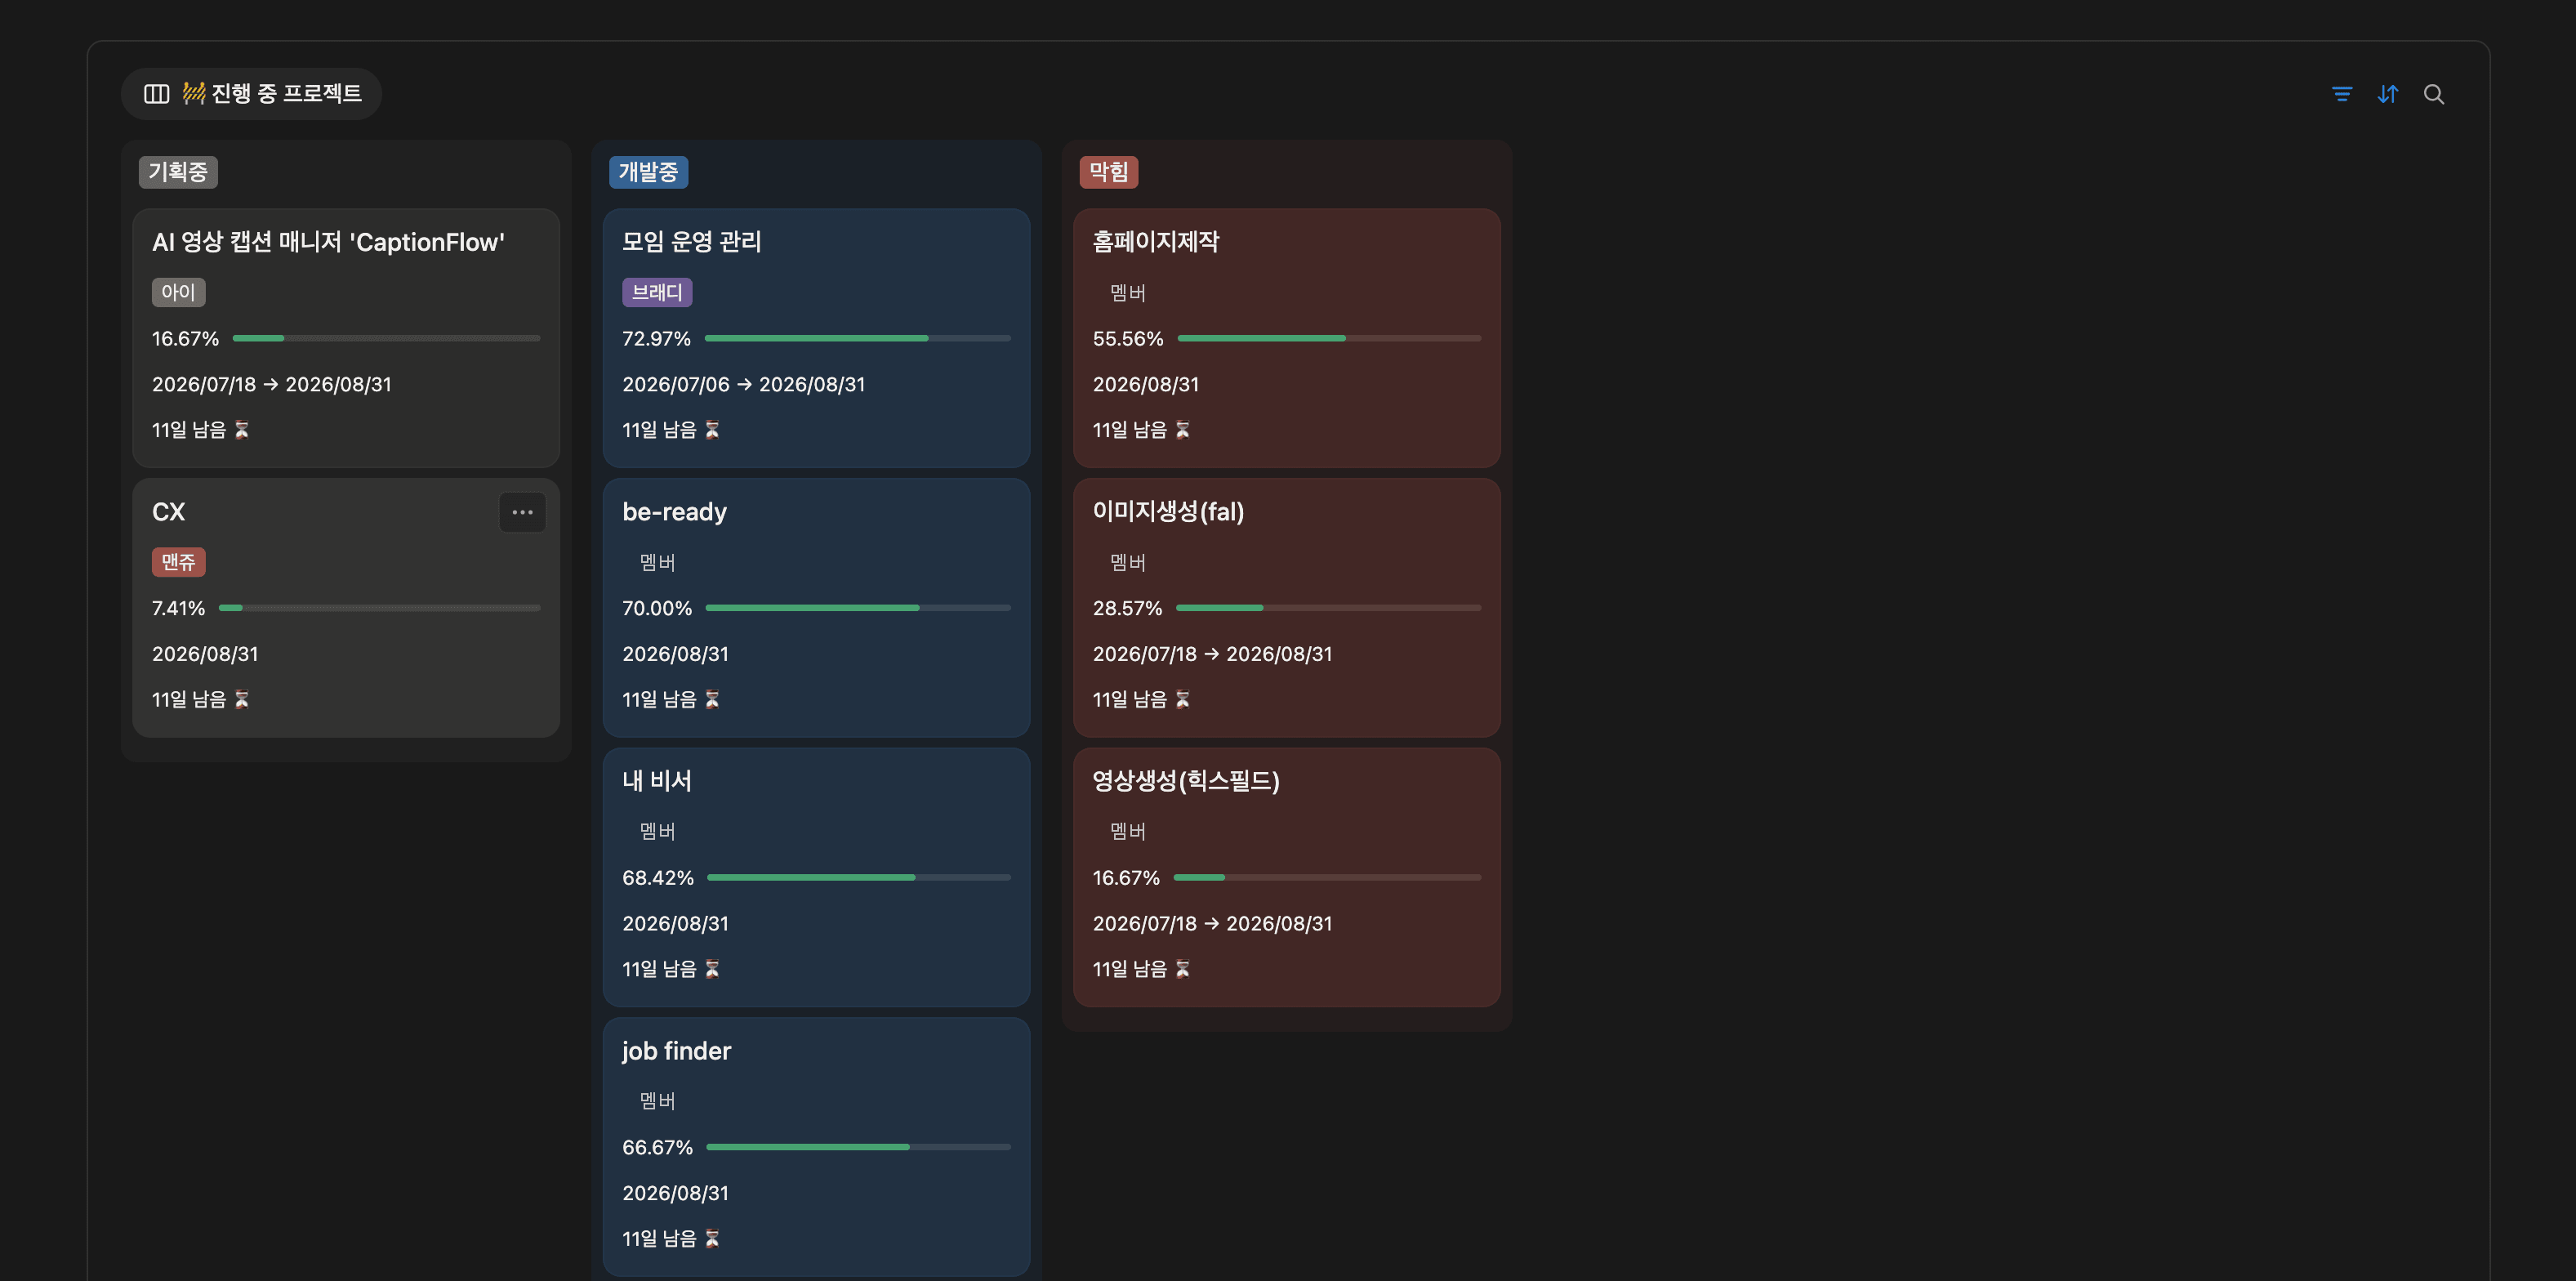
Task: Click the 28.57% value on 이미지생성(fal)
Action: tap(1127, 608)
